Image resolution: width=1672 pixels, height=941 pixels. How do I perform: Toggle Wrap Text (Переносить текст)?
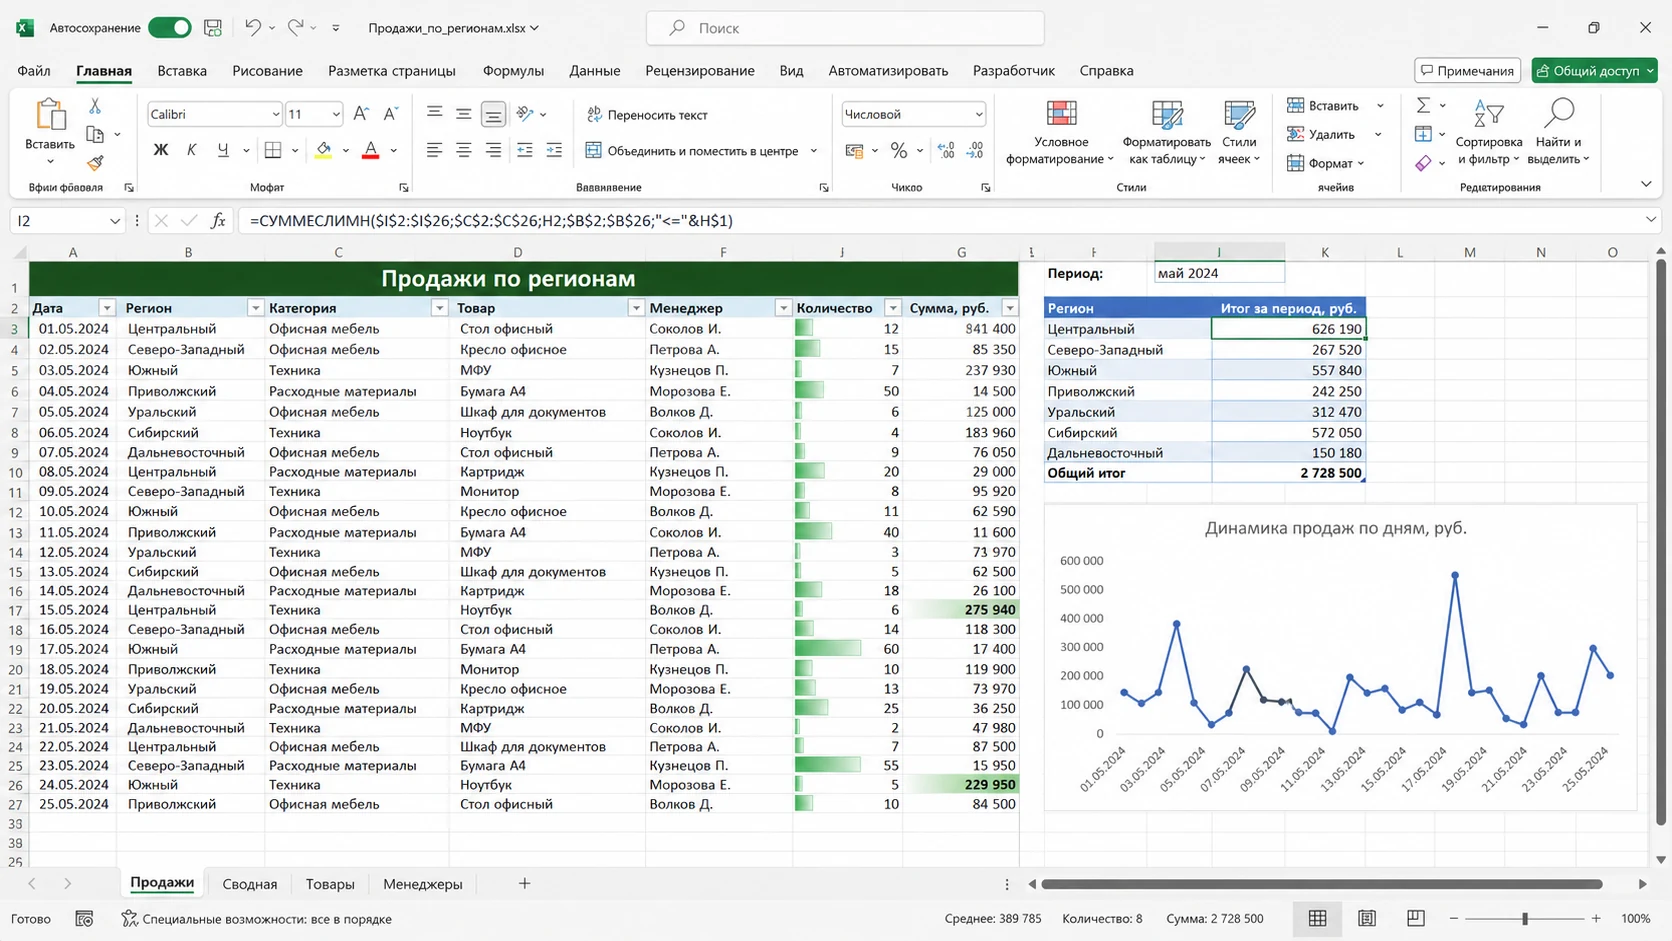[x=646, y=115]
